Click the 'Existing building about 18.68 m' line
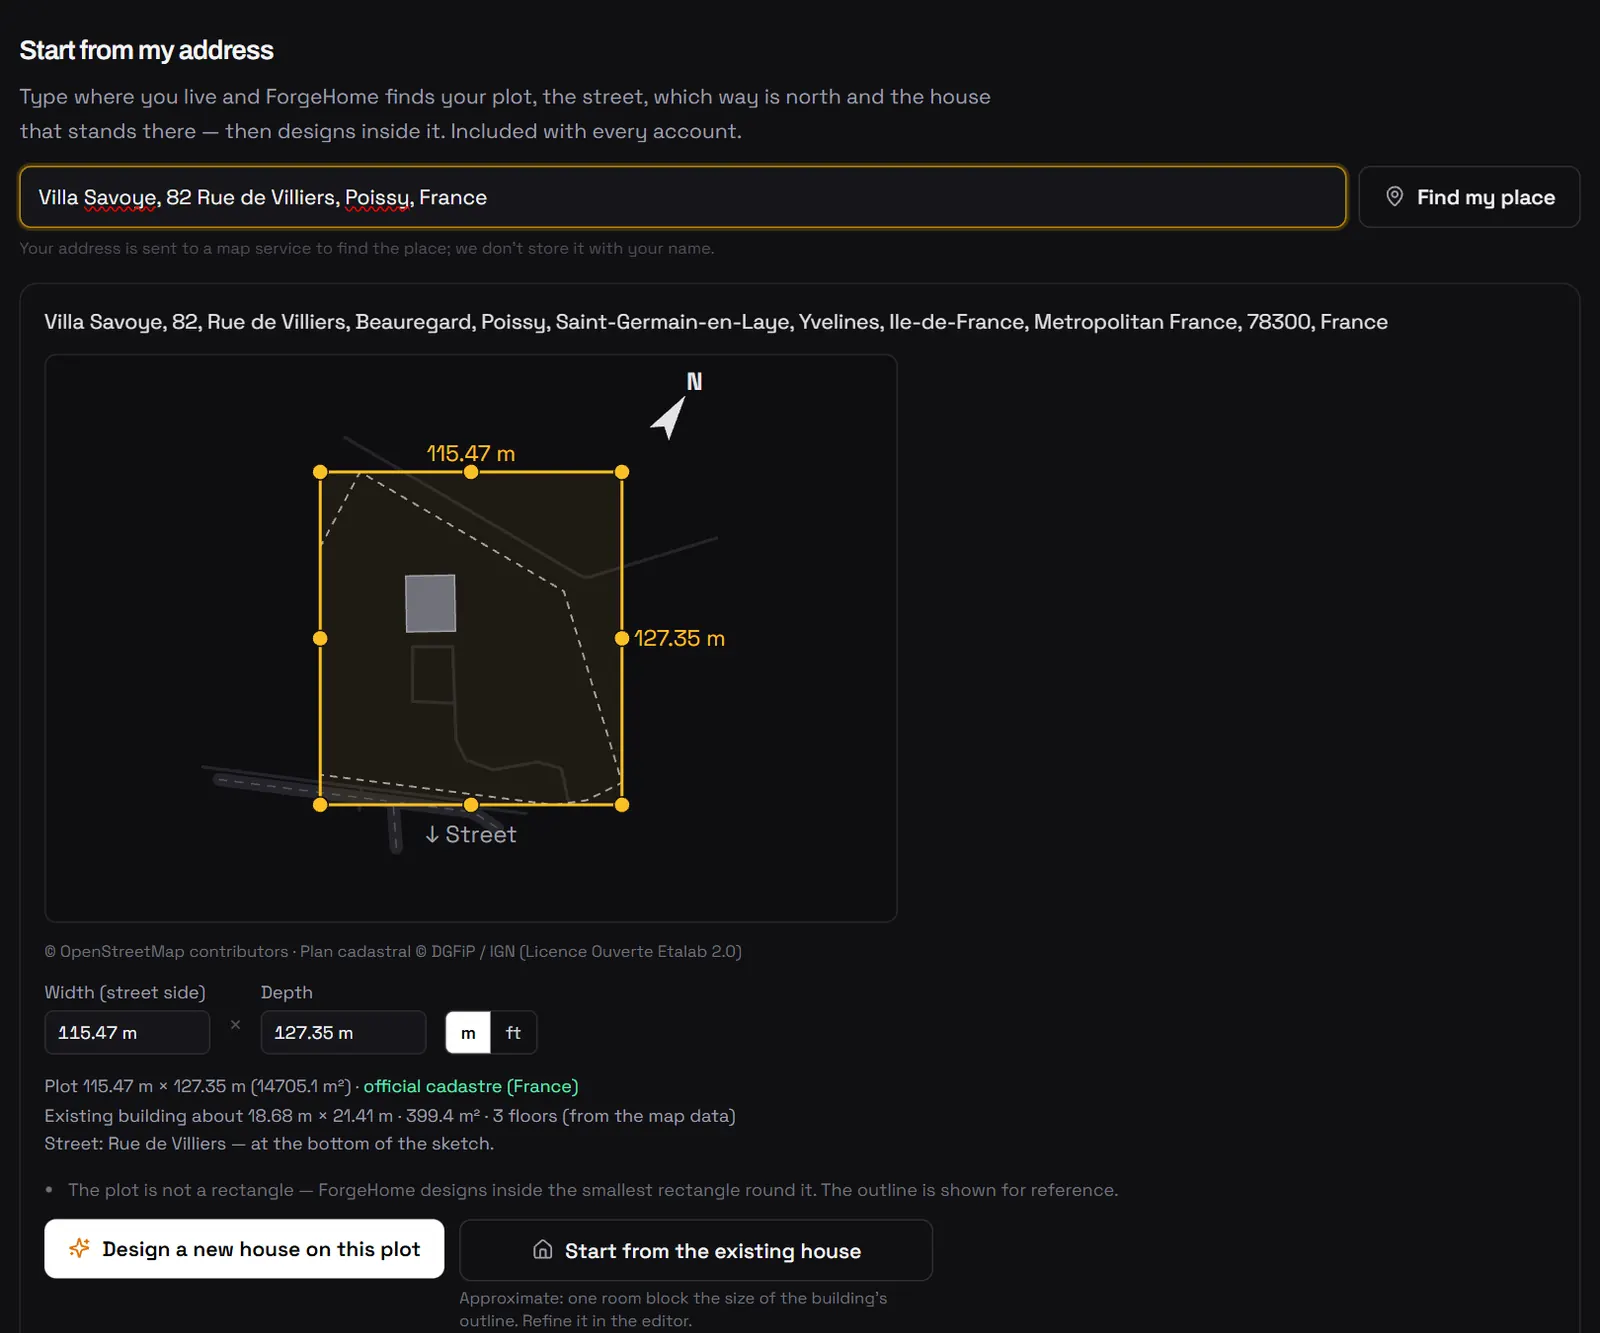Image resolution: width=1600 pixels, height=1333 pixels. click(x=390, y=1115)
